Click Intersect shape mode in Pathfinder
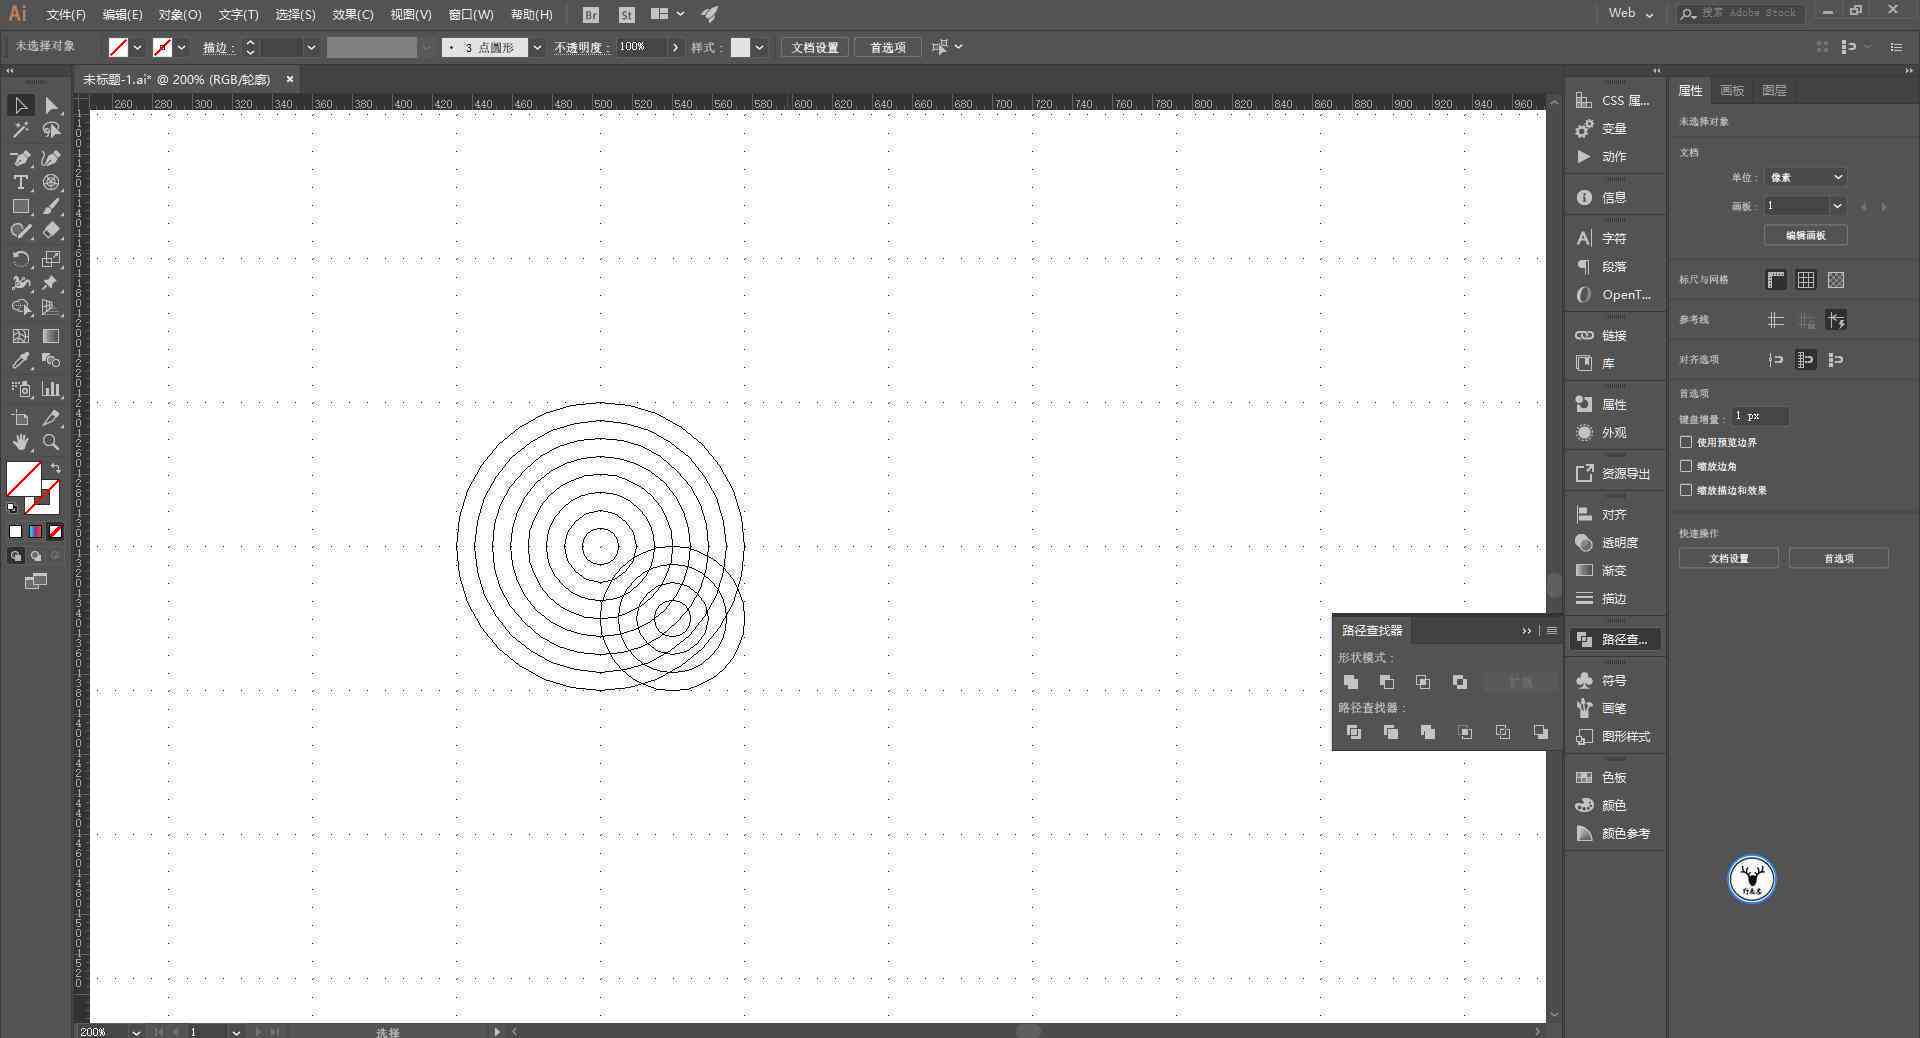 [x=1423, y=682]
